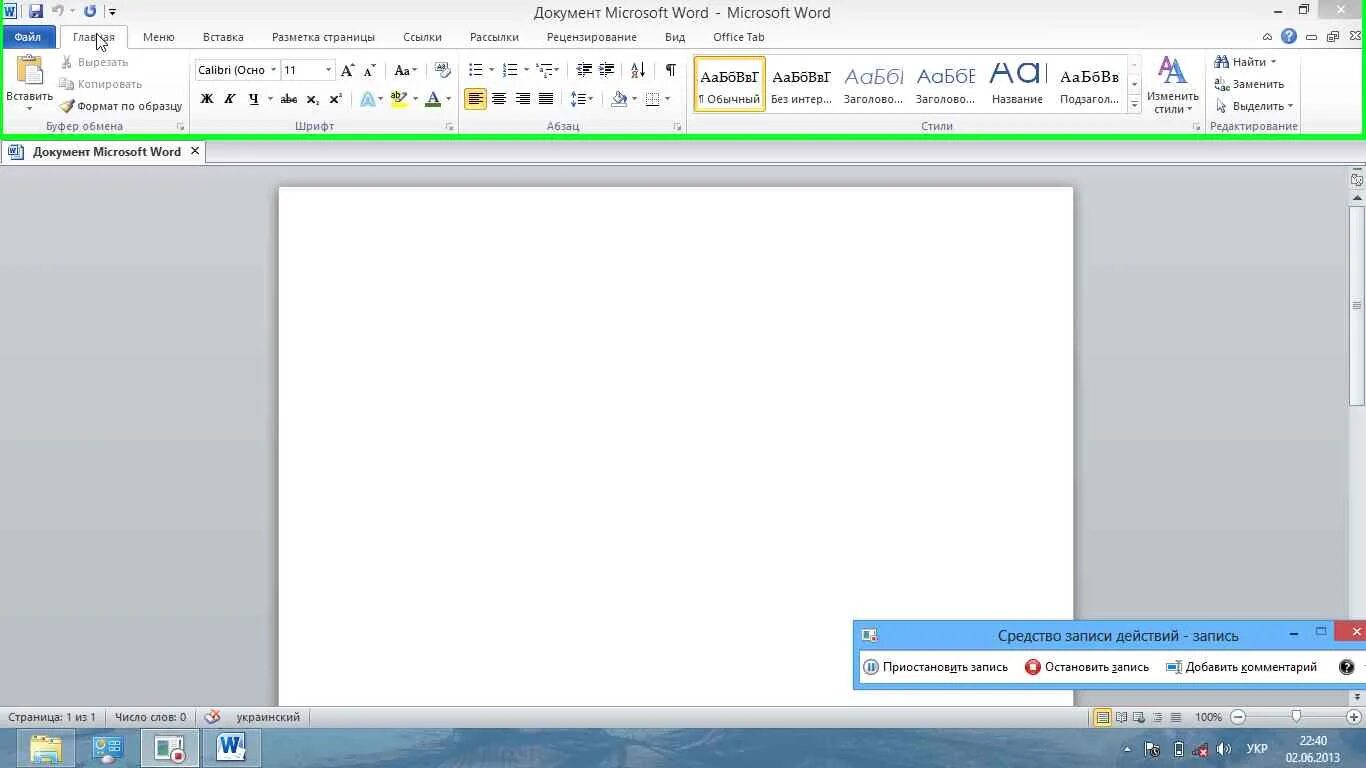Click Остановить запись button
This screenshot has width=1366, height=768.
pos(1087,667)
